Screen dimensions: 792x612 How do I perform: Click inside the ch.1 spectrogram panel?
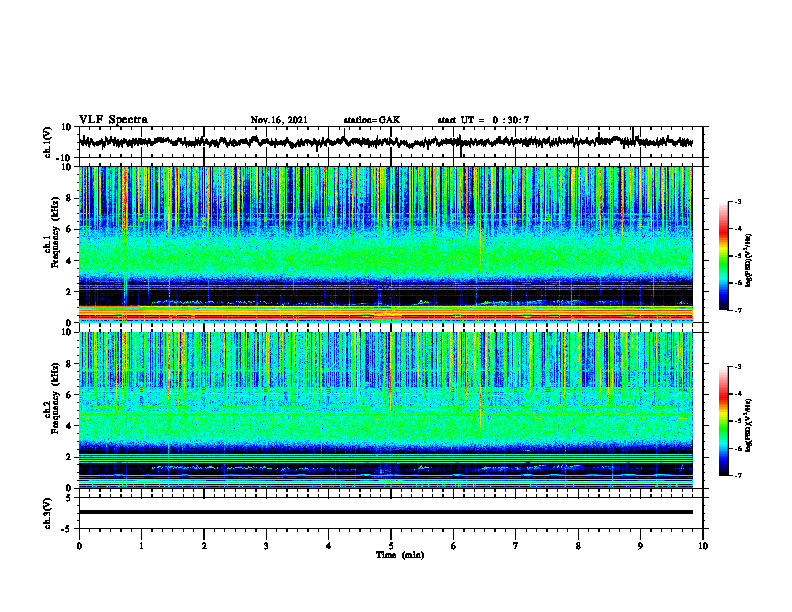(386, 244)
